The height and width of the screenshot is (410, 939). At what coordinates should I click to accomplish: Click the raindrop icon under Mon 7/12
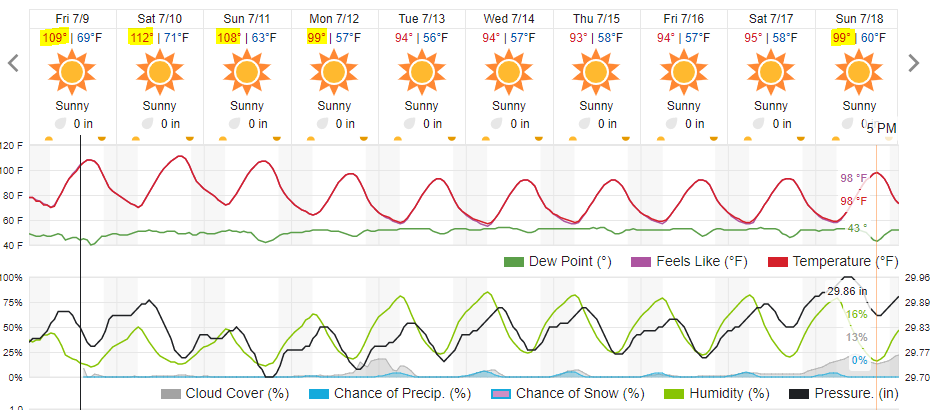[323, 124]
